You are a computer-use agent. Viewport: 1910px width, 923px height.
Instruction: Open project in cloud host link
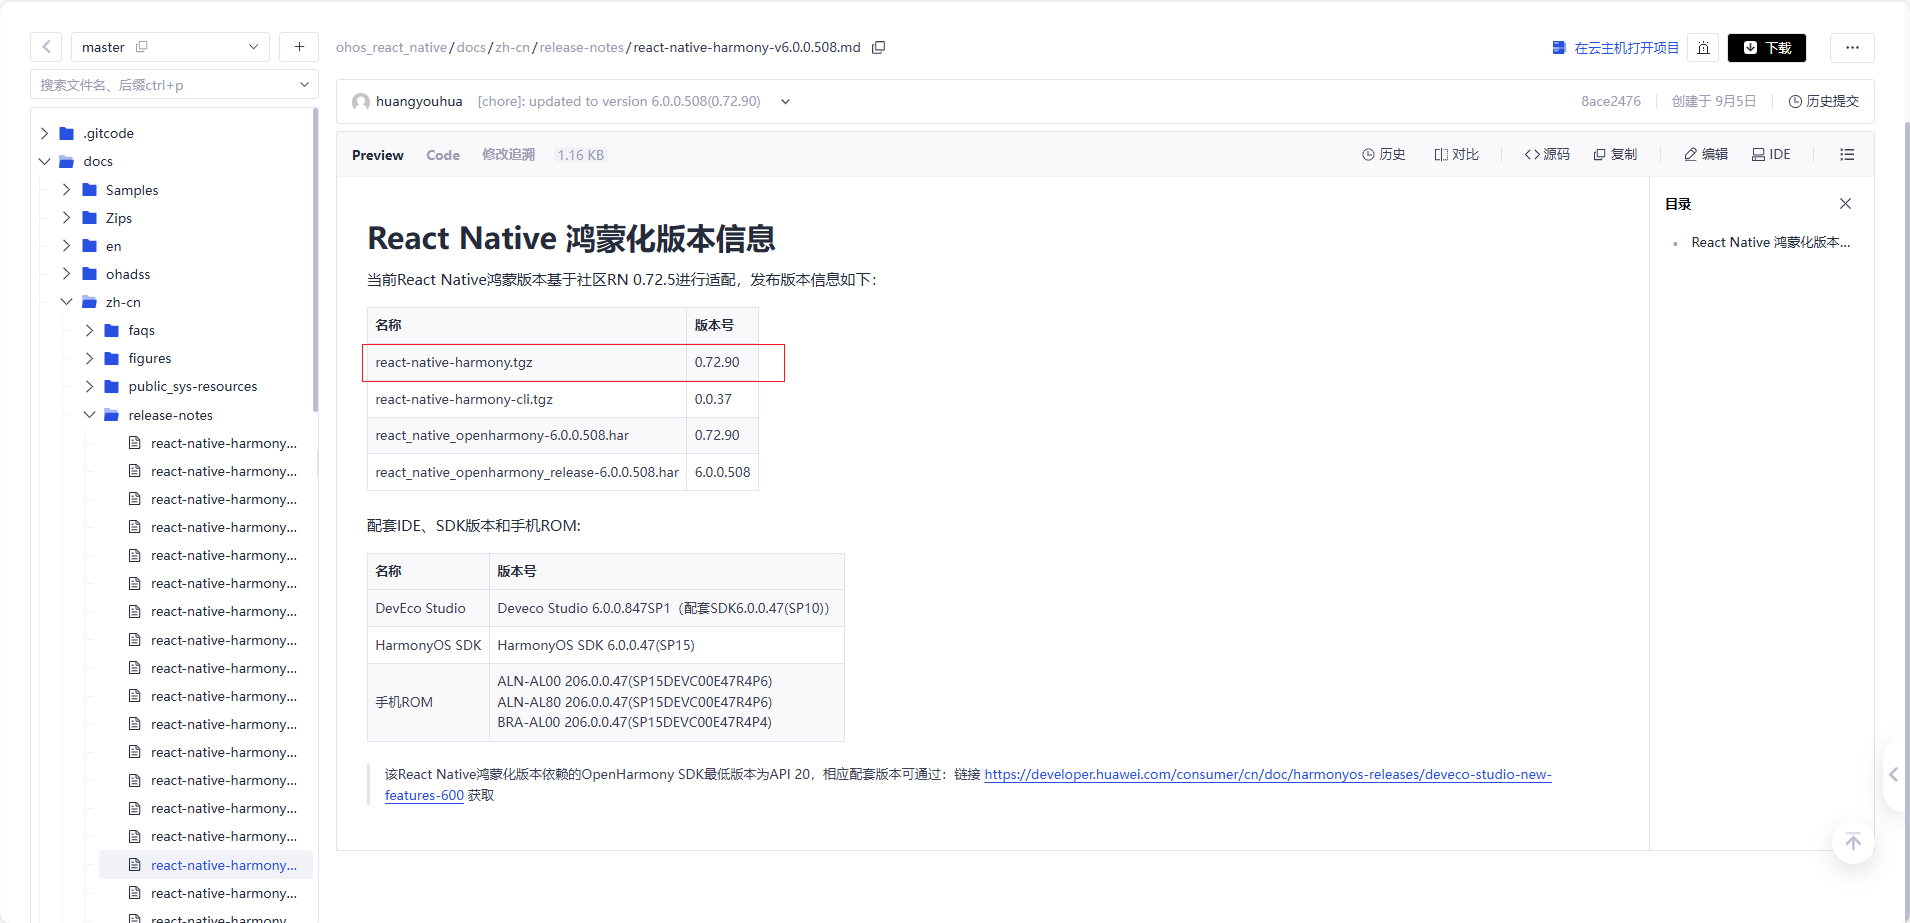point(1615,48)
